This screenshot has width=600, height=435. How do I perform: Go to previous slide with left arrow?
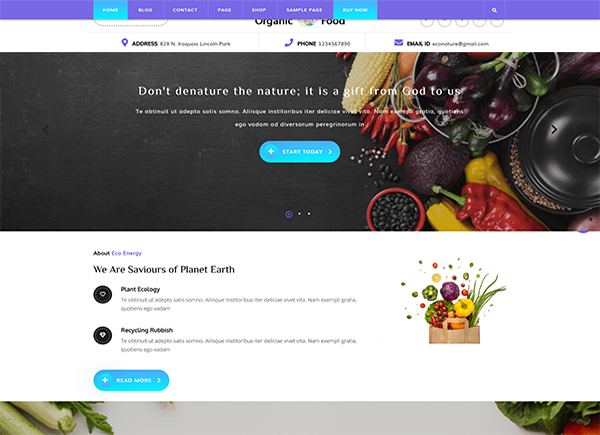coord(46,129)
